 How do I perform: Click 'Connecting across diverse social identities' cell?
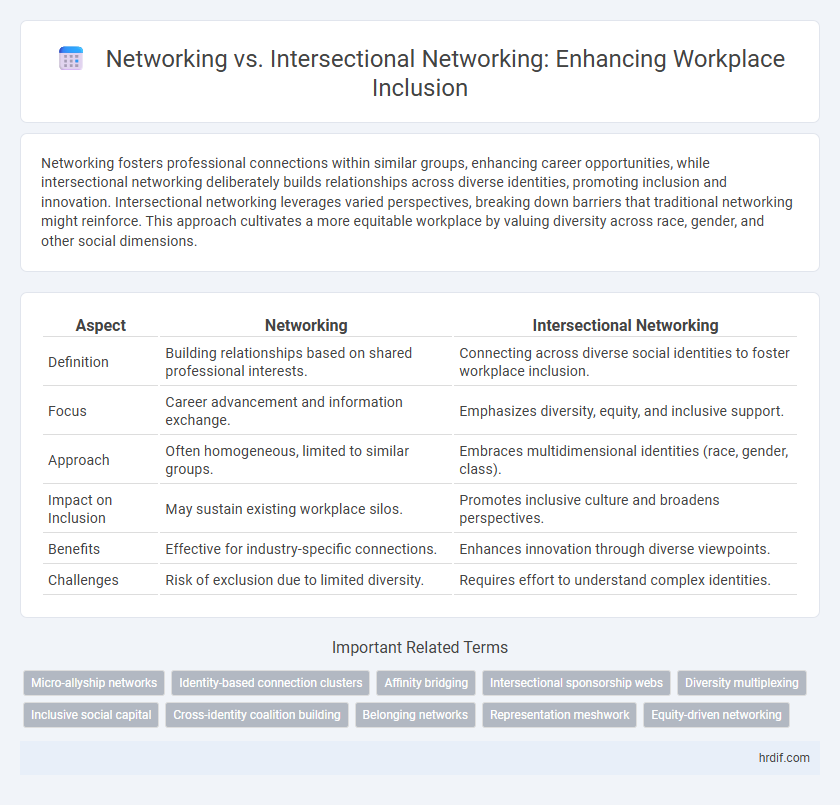tap(625, 362)
